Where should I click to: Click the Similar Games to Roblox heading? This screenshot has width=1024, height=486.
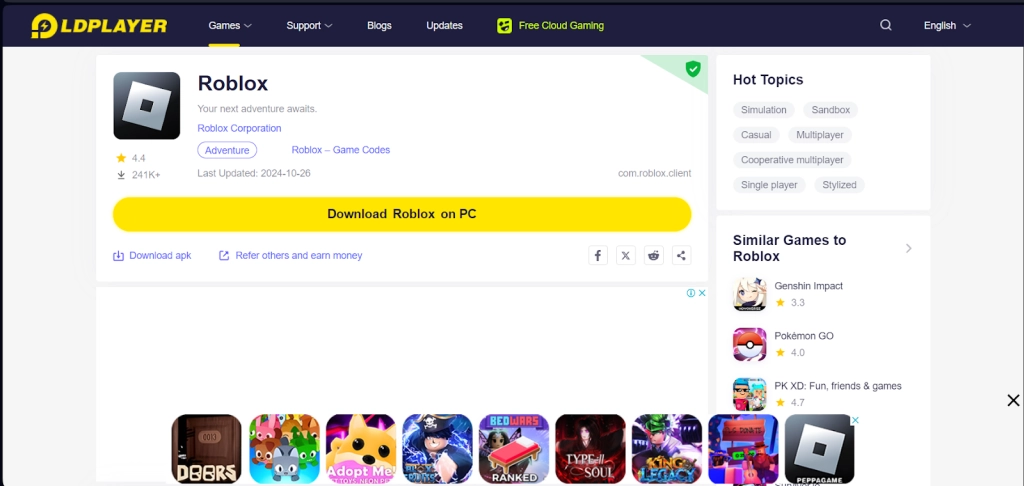click(790, 248)
